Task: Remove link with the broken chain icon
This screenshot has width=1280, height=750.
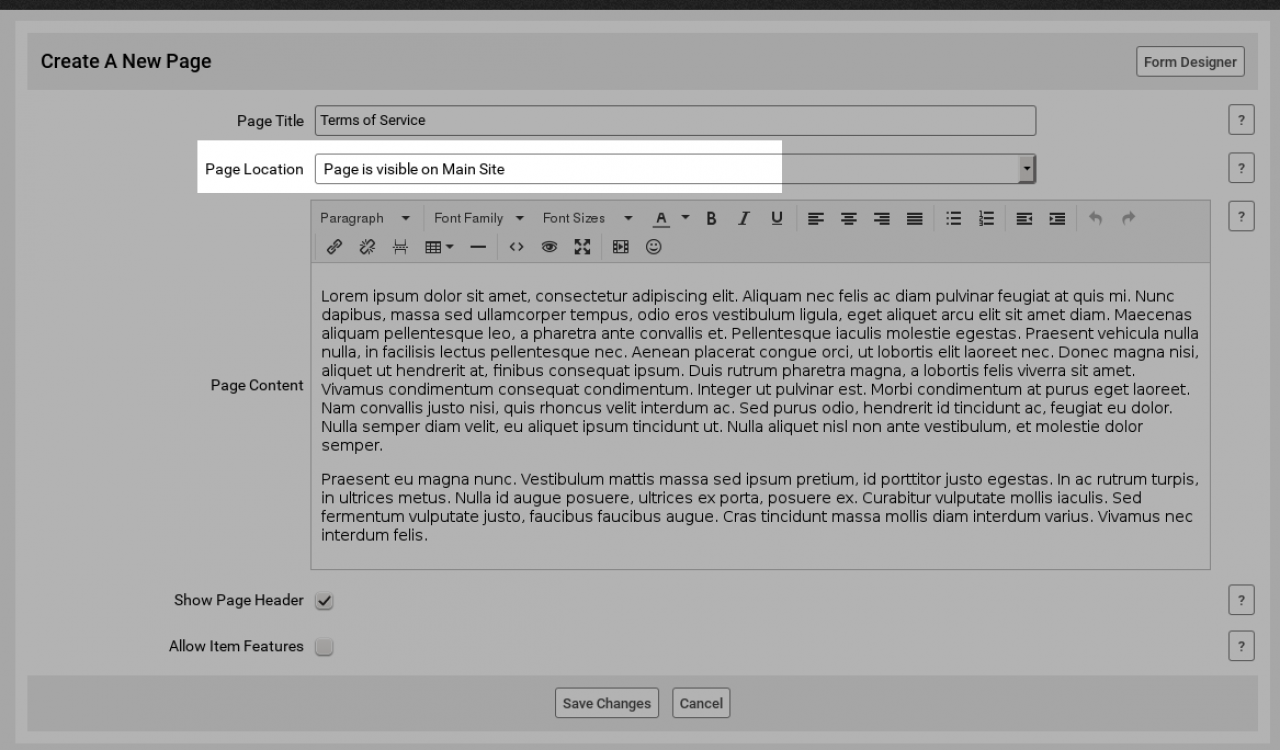Action: 367,246
